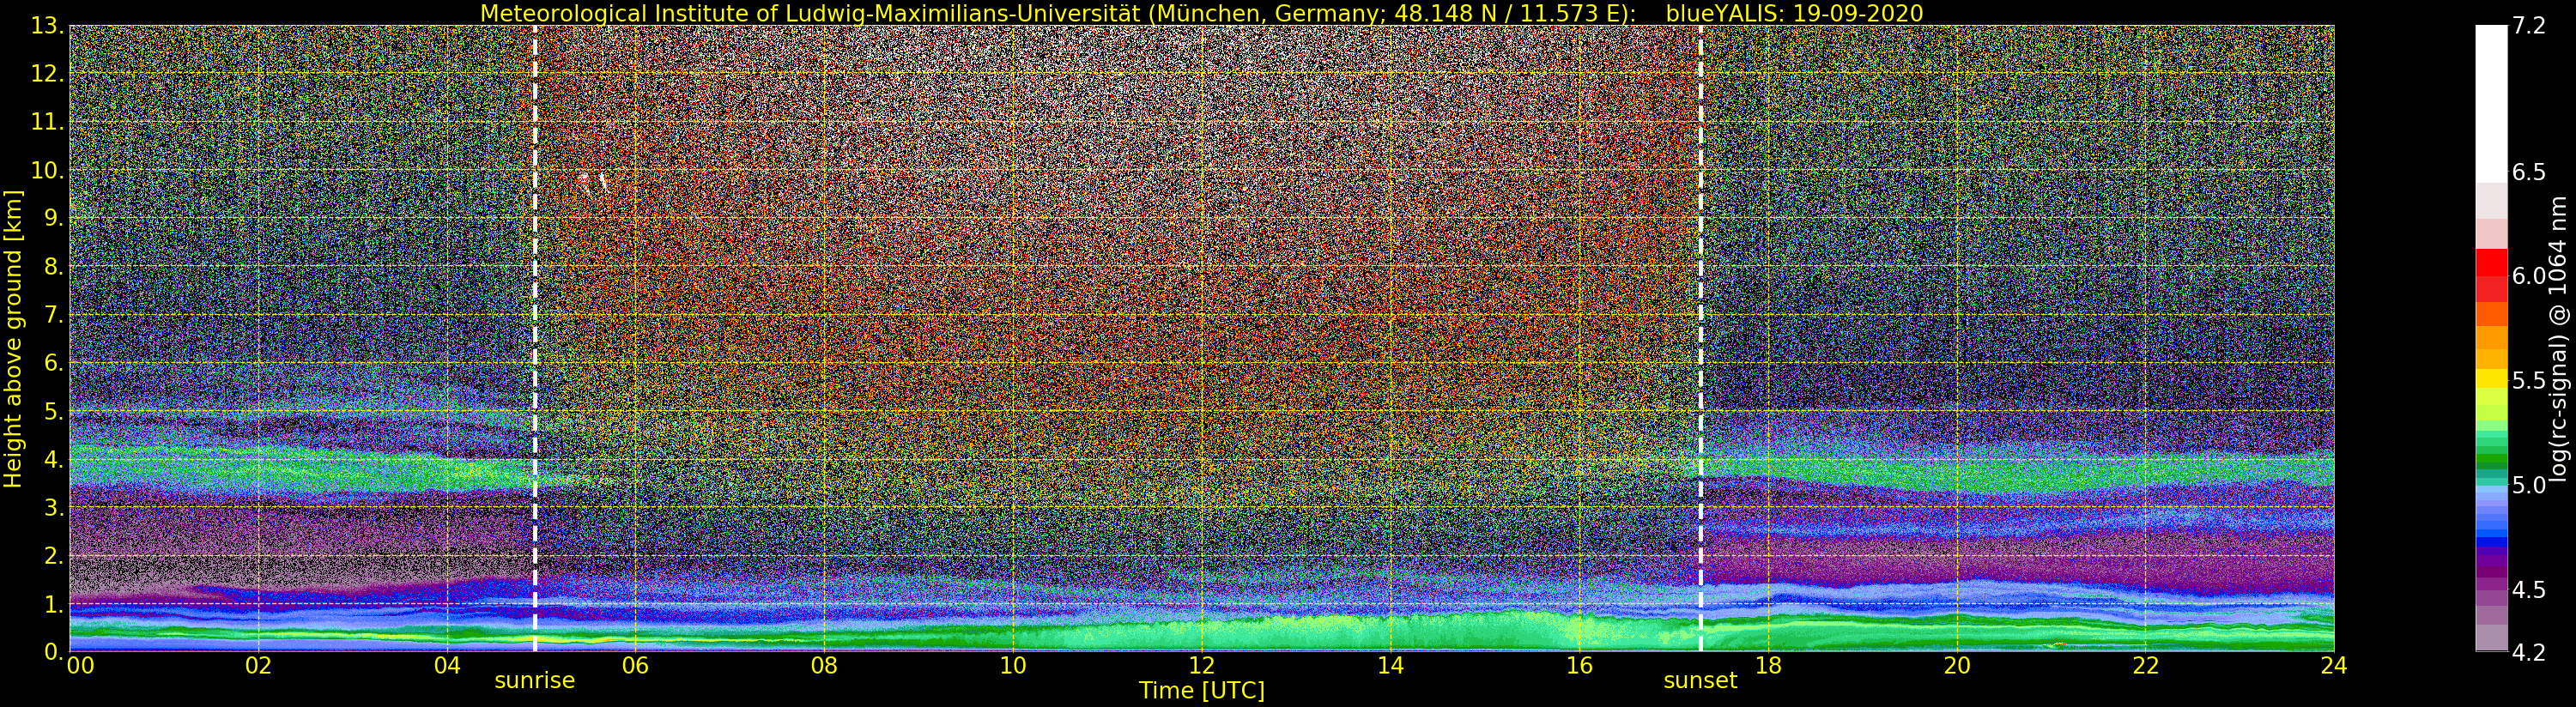This screenshot has height=707, width=2576.
Task: Click the 'sunset' label under the time axis
Action: coord(1700,681)
